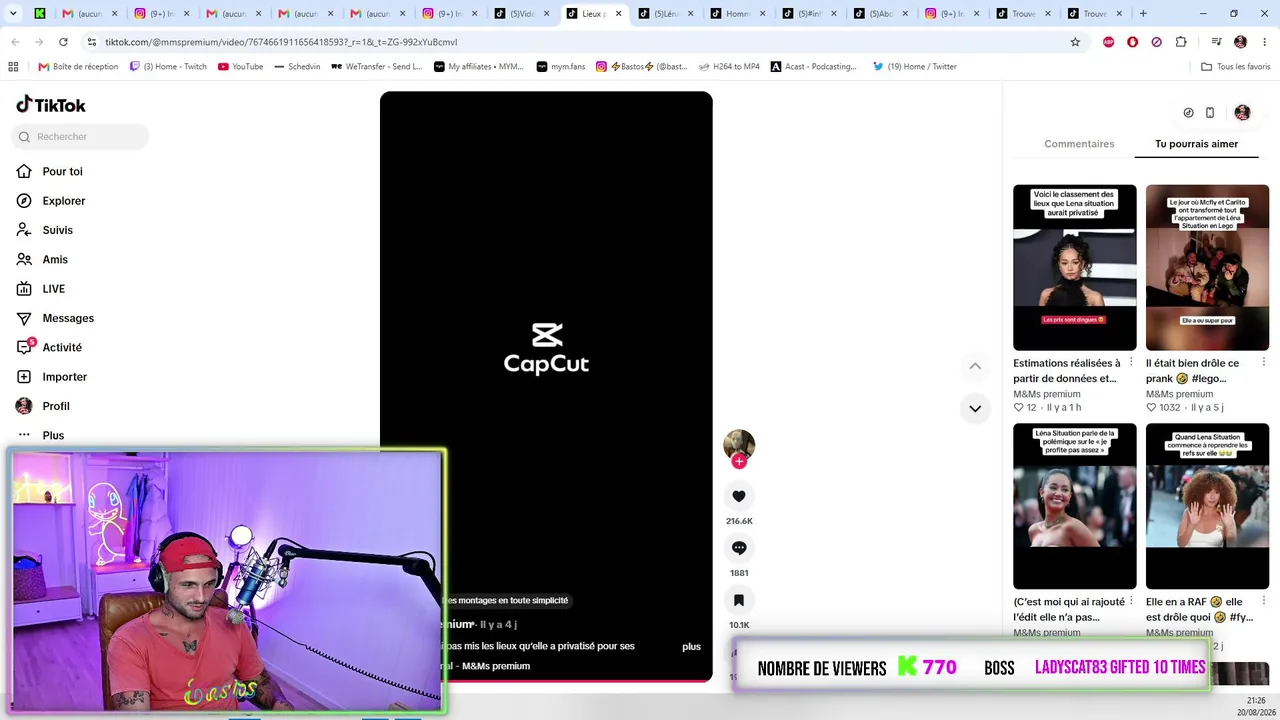This screenshot has width=1280, height=720.
Task: Open the Mcfly et Carlito Lego video thumbnail
Action: [x=1207, y=267]
